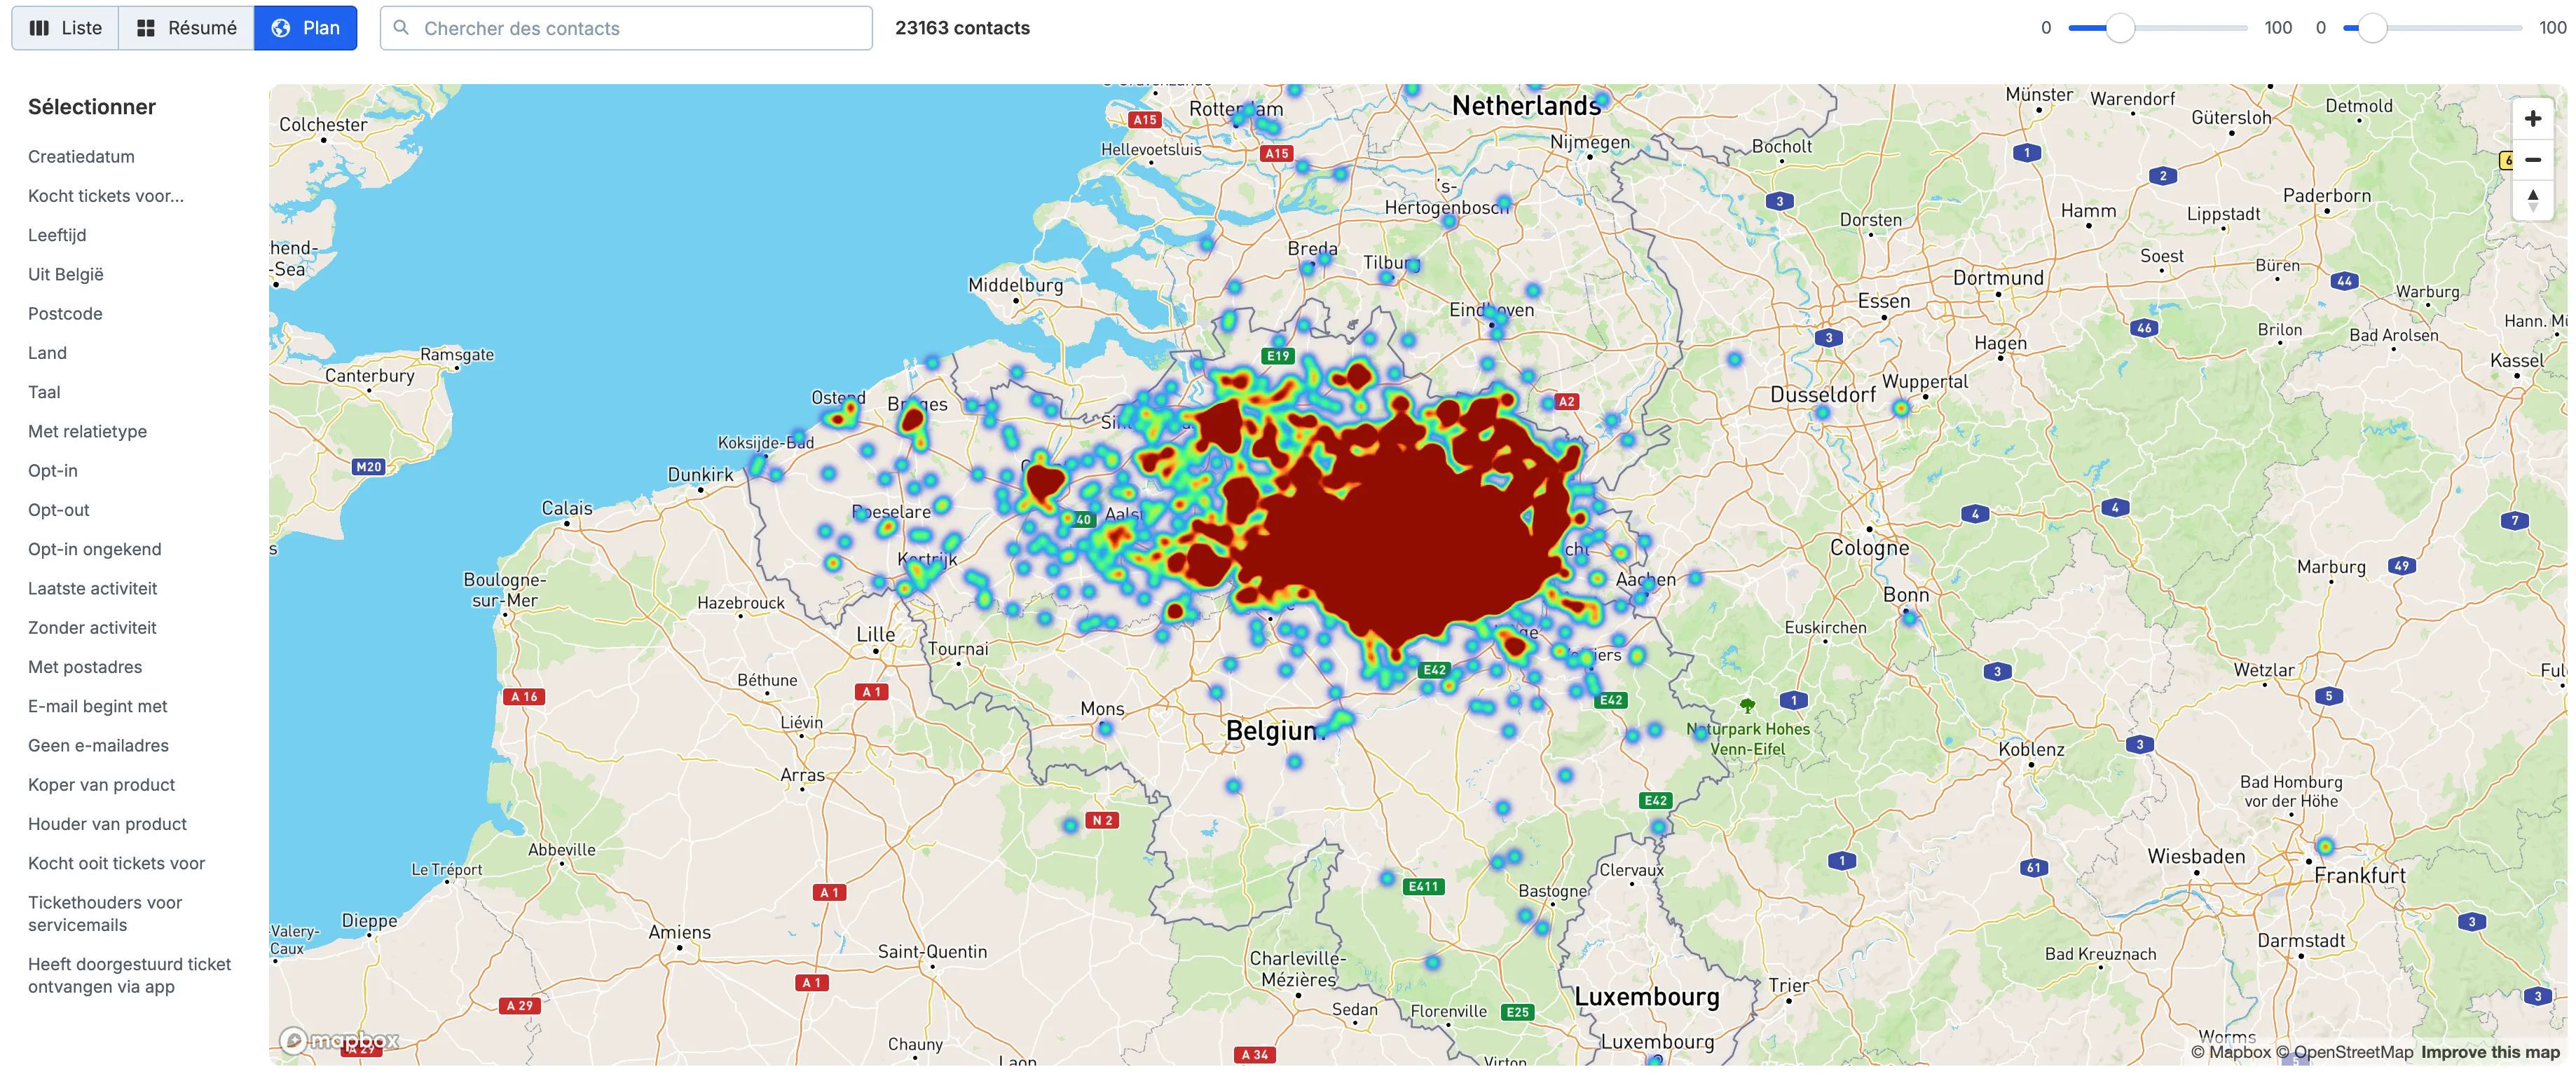The width and height of the screenshot is (2576, 1074).
Task: Select the Koper van product filter
Action: click(x=101, y=785)
